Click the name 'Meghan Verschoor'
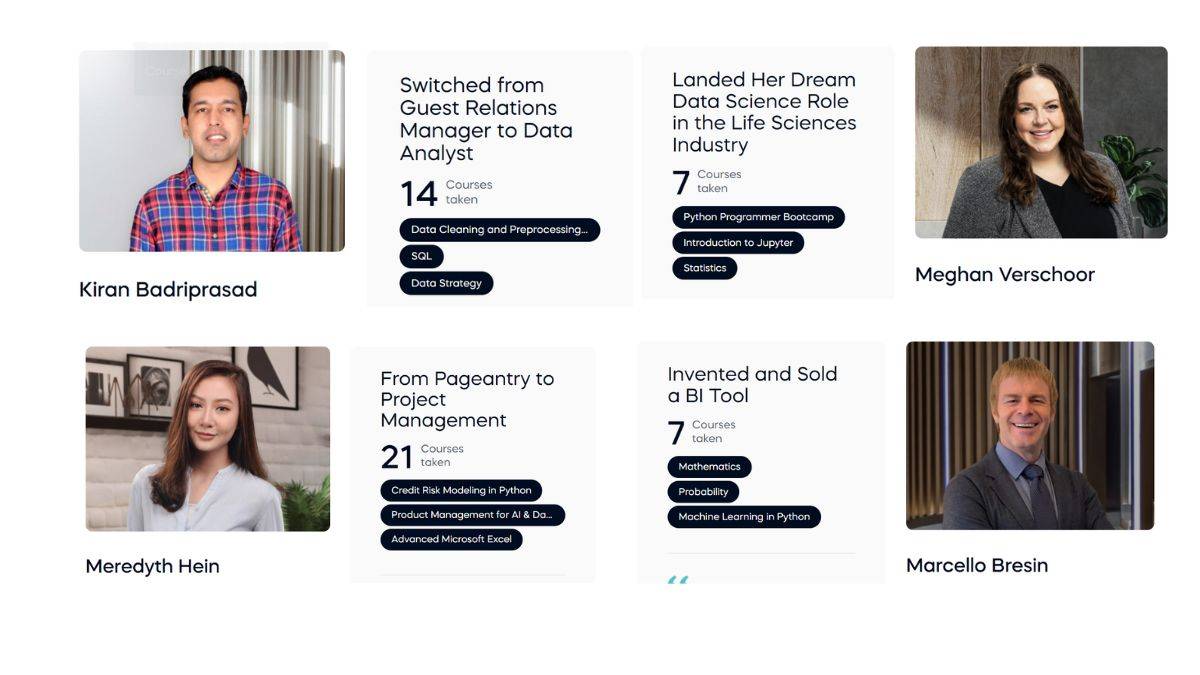 (x=1004, y=274)
